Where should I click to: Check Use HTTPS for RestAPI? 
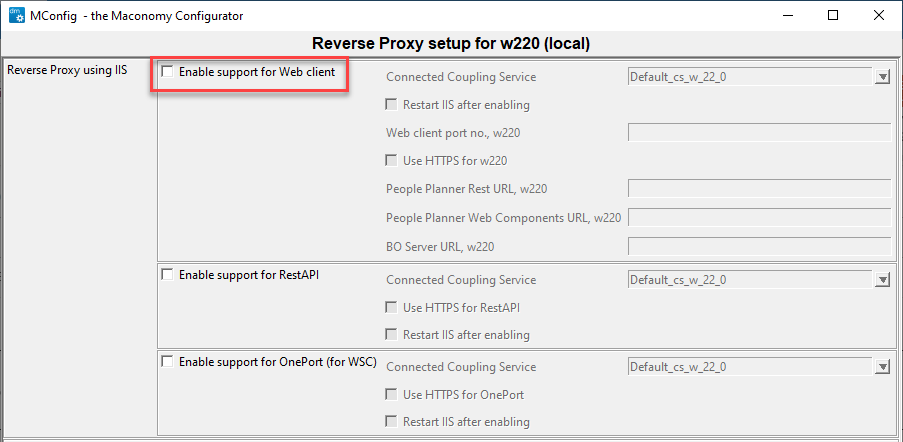[x=392, y=308]
